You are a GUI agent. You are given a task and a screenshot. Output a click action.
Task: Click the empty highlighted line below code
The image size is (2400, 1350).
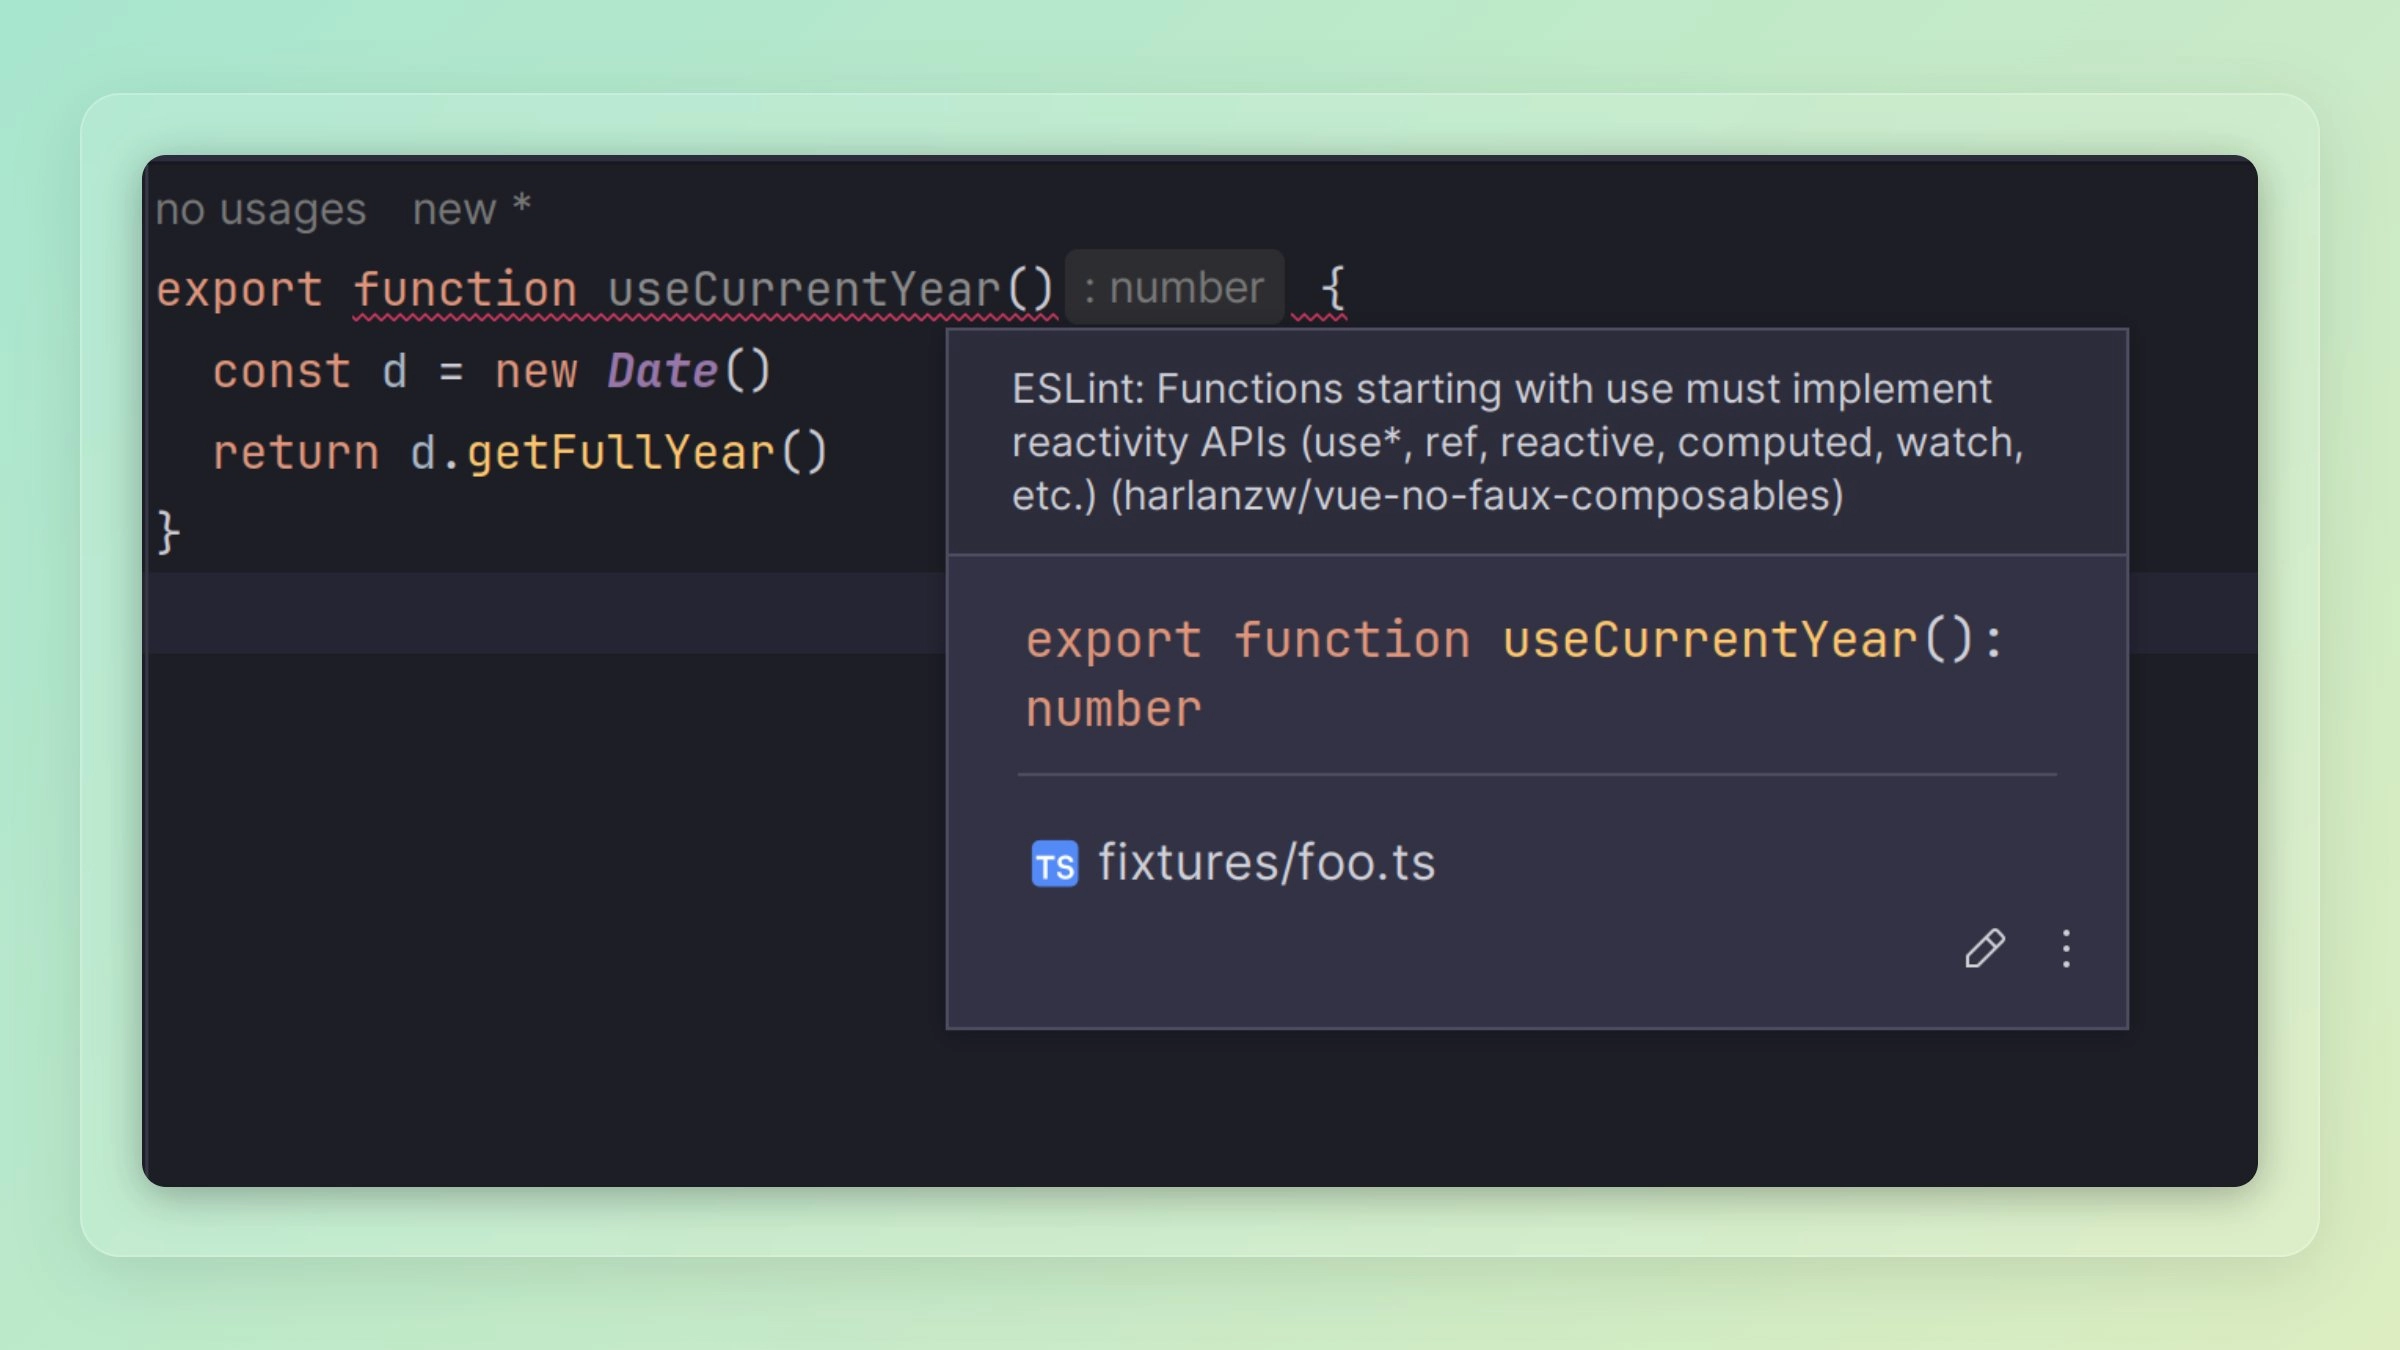[x=540, y=612]
